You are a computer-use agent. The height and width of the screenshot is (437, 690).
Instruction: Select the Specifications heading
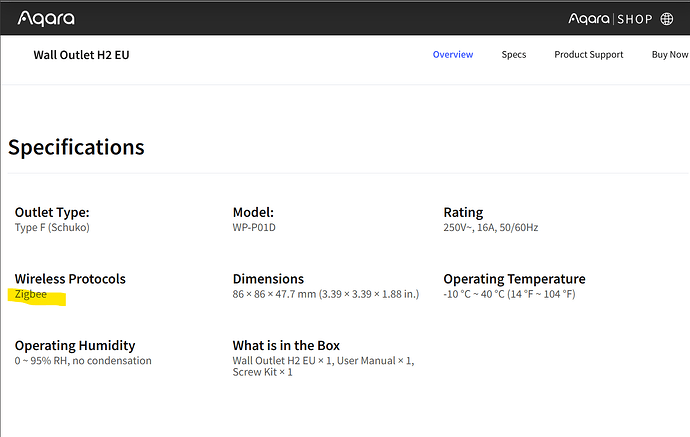(76, 147)
